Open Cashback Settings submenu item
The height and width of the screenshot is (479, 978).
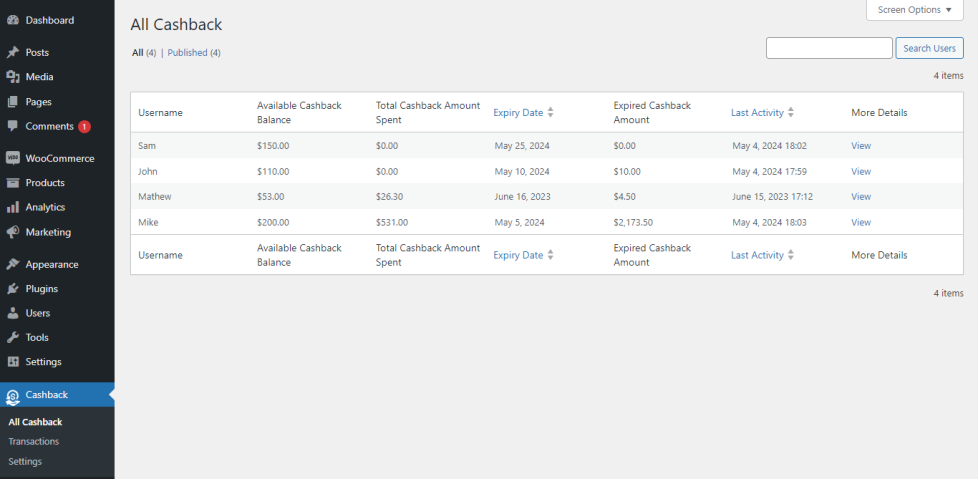coord(25,461)
